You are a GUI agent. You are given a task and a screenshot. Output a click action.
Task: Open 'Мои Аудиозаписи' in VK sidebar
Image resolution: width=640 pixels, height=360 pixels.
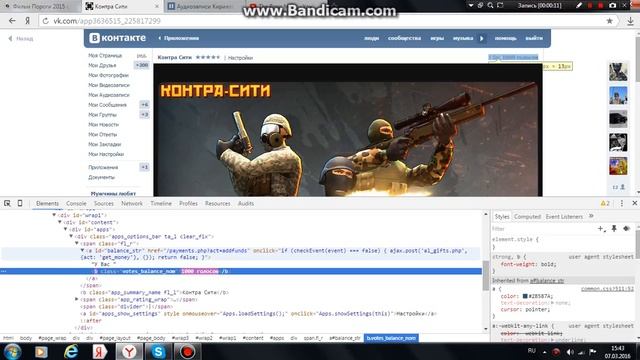click(109, 95)
